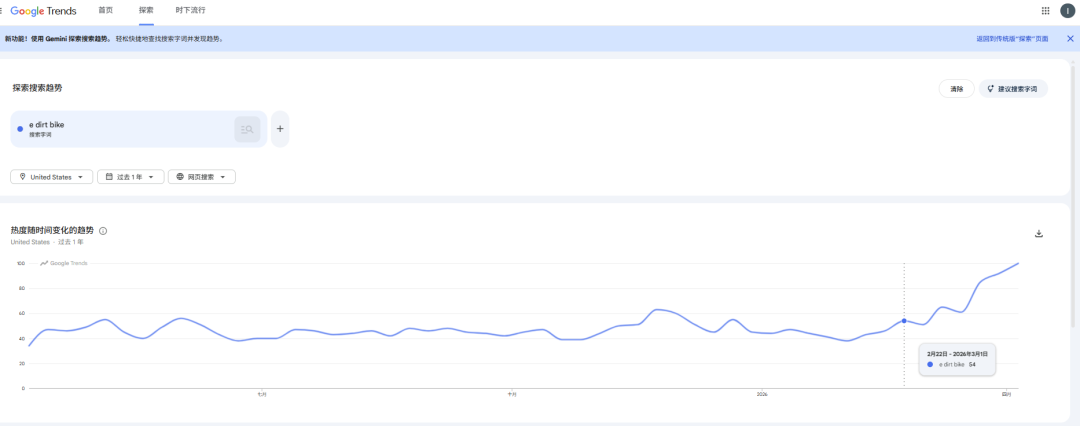Click the info icon beside chart title
The height and width of the screenshot is (426, 1080).
103,231
